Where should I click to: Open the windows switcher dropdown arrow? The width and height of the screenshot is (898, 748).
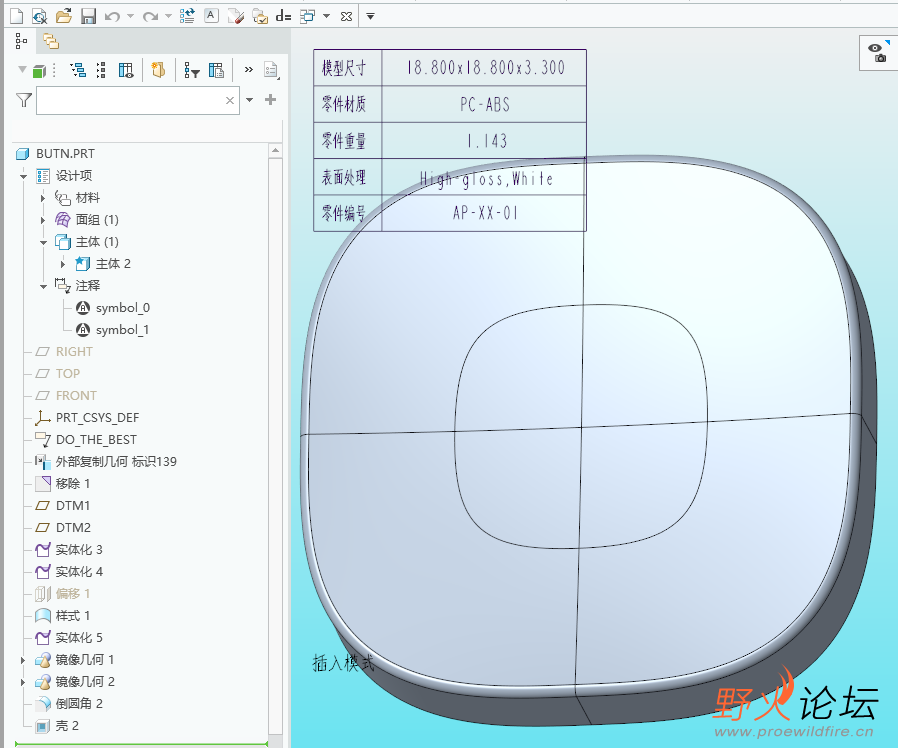(x=326, y=16)
